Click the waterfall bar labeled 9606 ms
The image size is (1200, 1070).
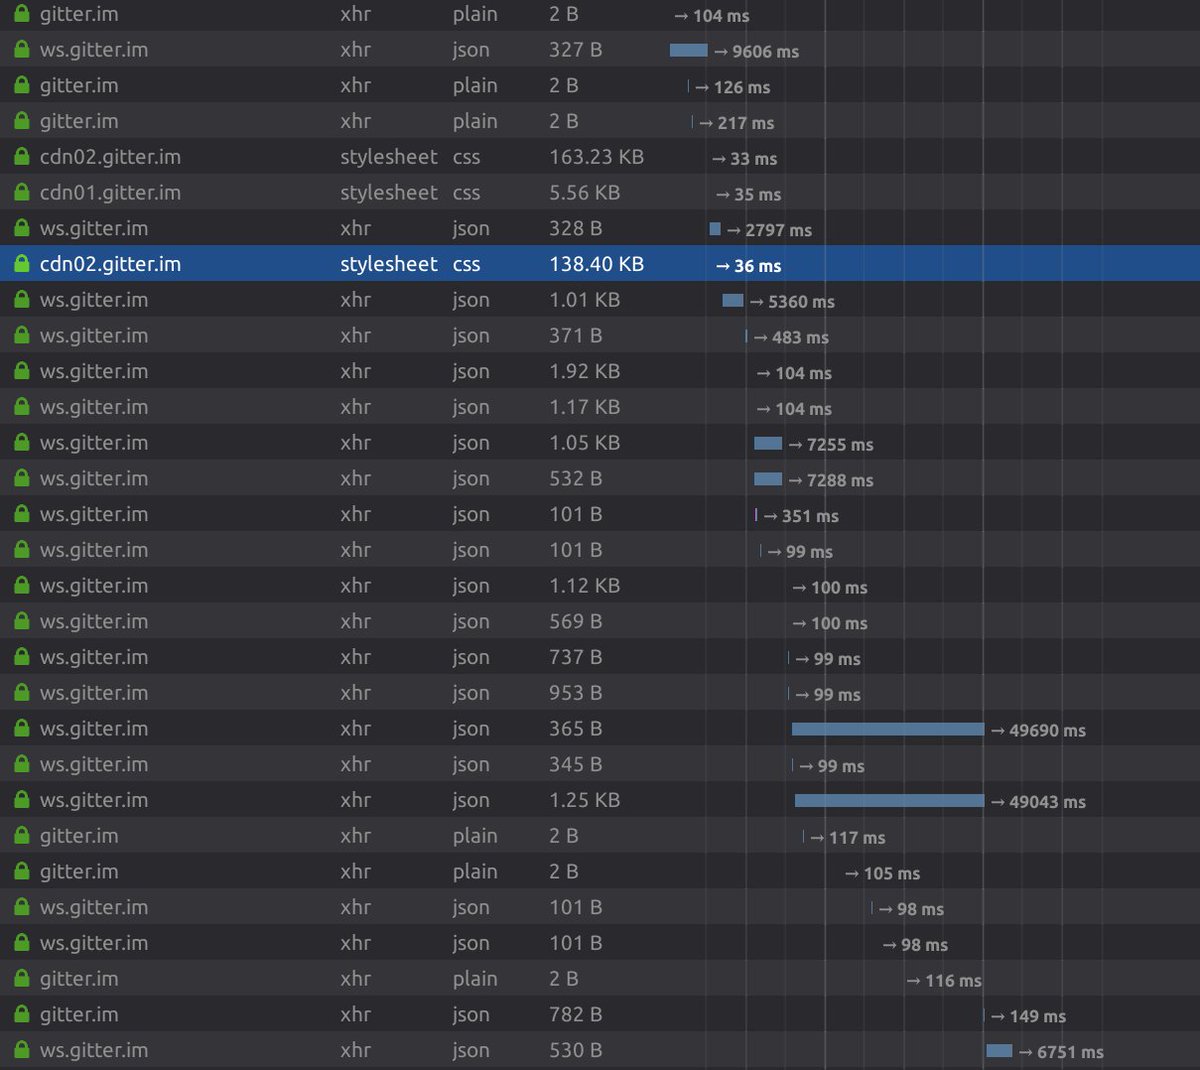coord(689,50)
